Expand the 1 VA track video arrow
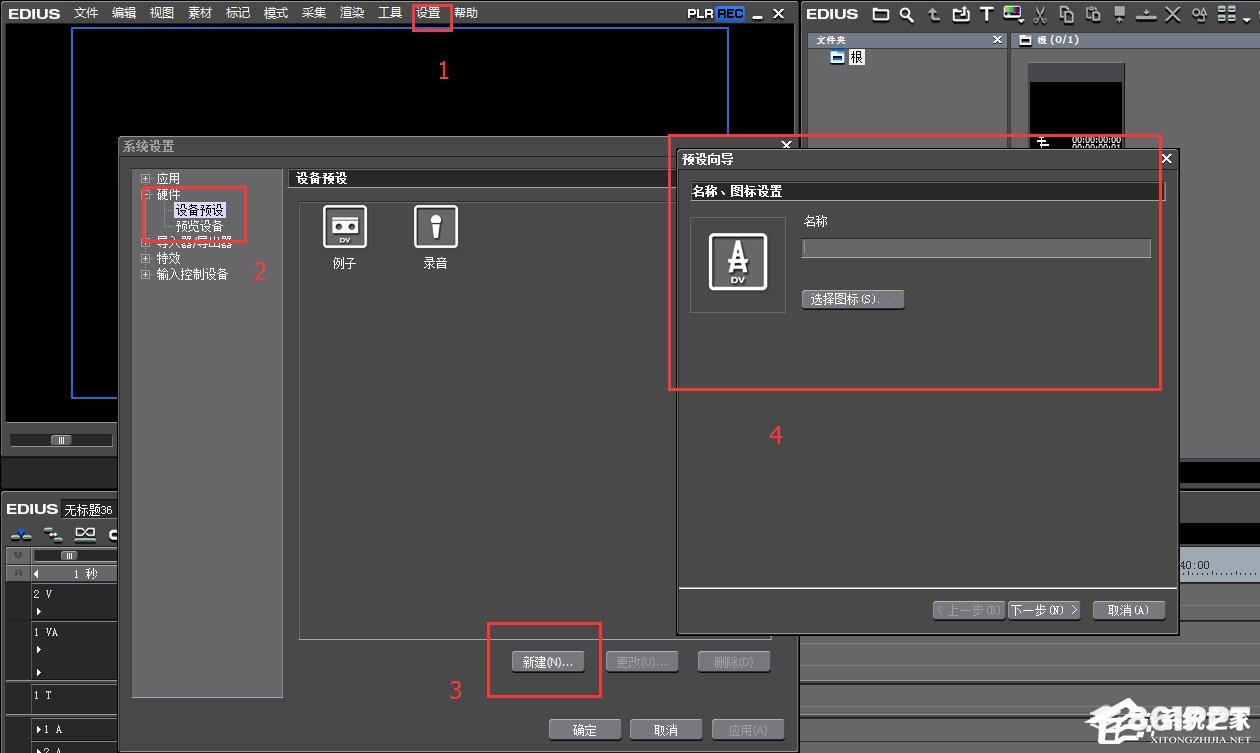Screen dimensions: 1260x753 (39, 651)
